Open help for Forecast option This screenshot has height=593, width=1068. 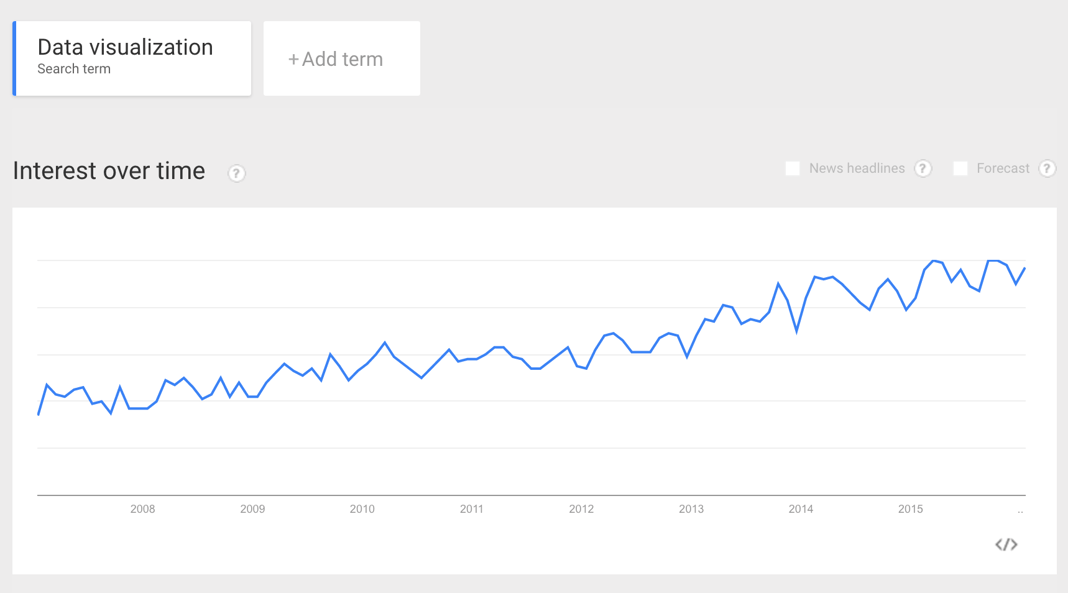pyautogui.click(x=1046, y=168)
